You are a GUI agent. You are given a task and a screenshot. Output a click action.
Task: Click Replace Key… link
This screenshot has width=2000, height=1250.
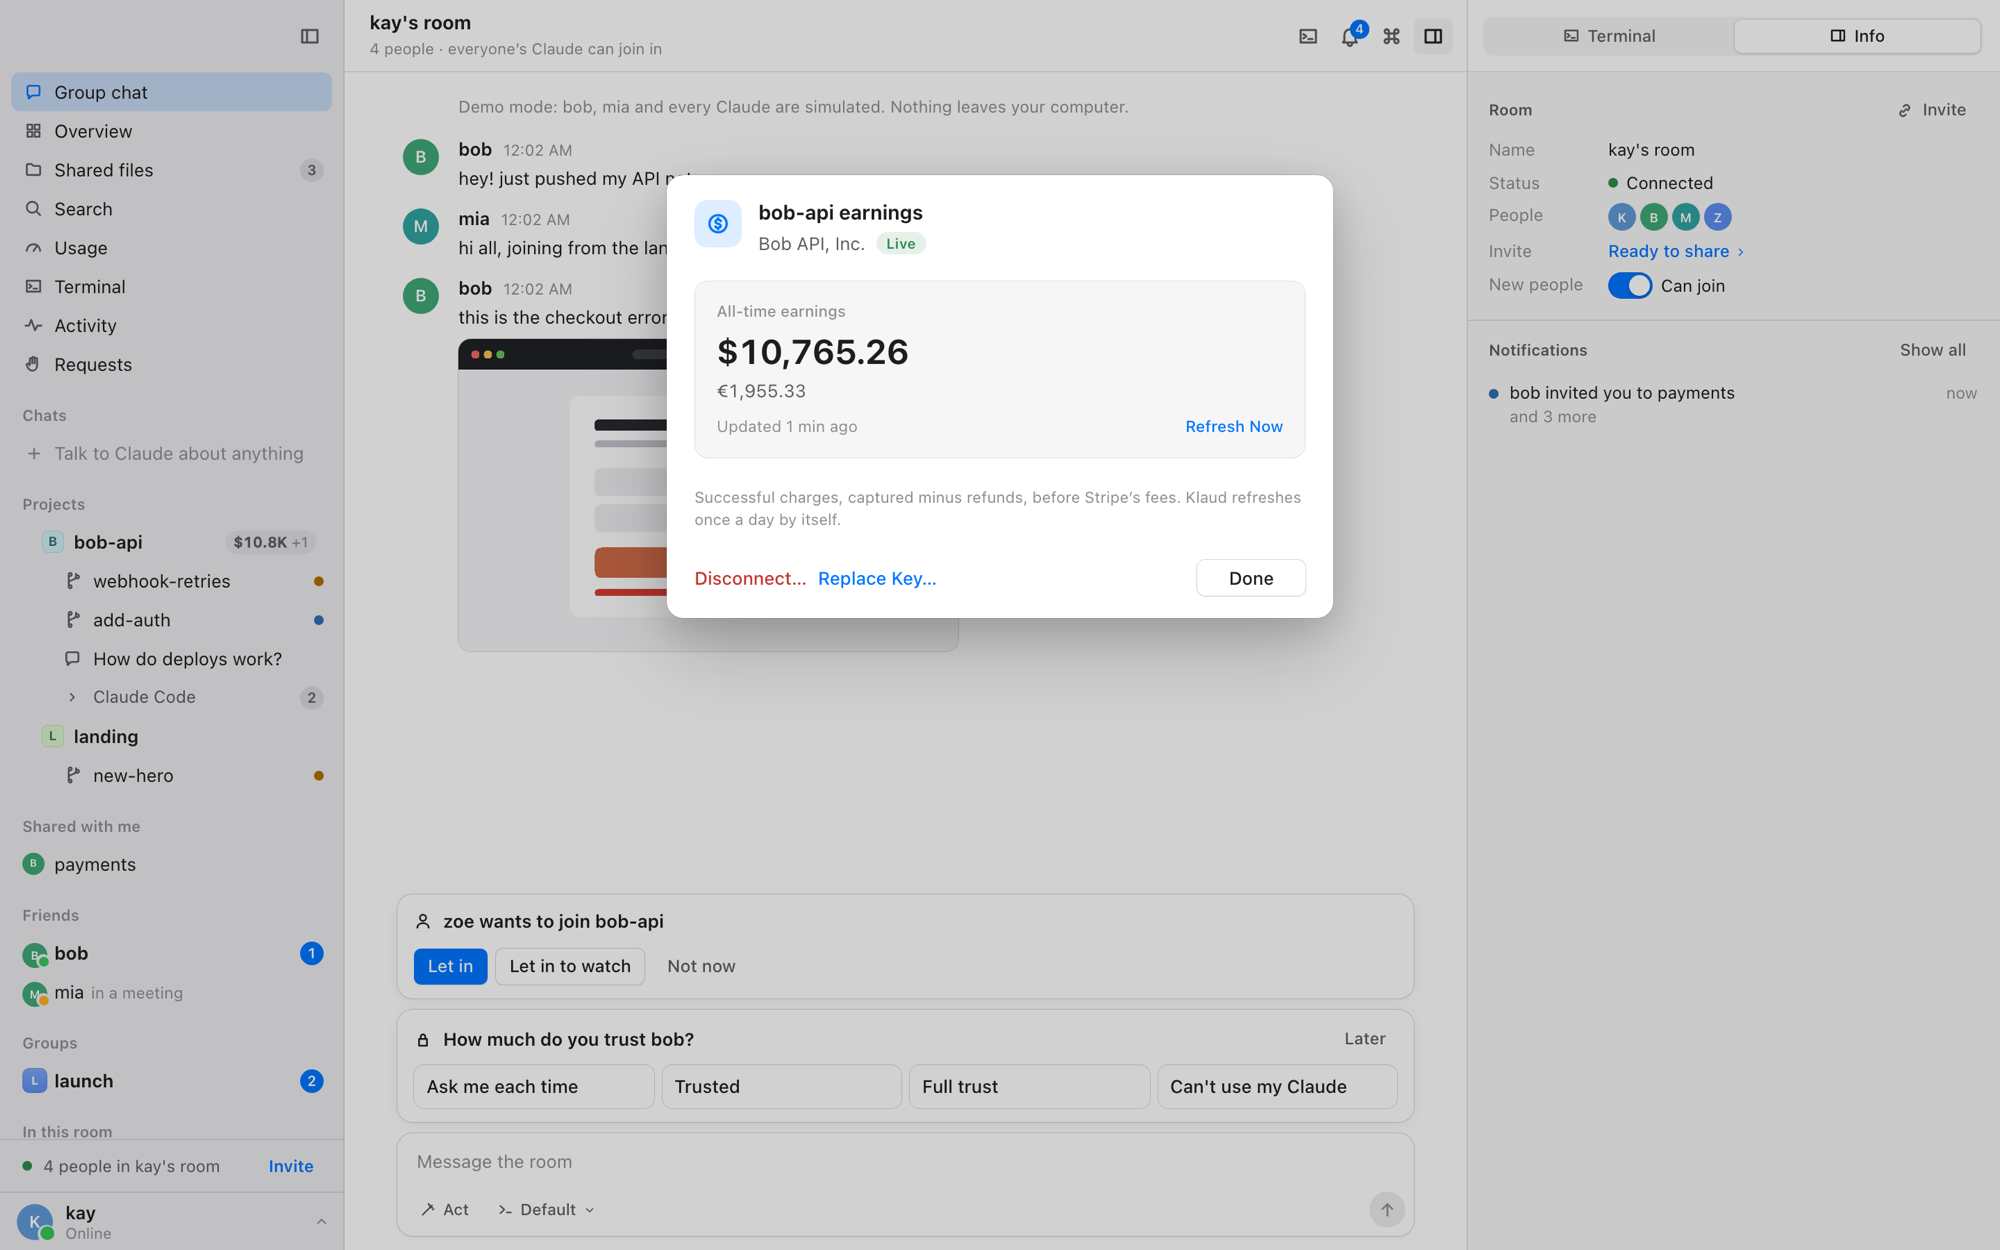point(877,579)
